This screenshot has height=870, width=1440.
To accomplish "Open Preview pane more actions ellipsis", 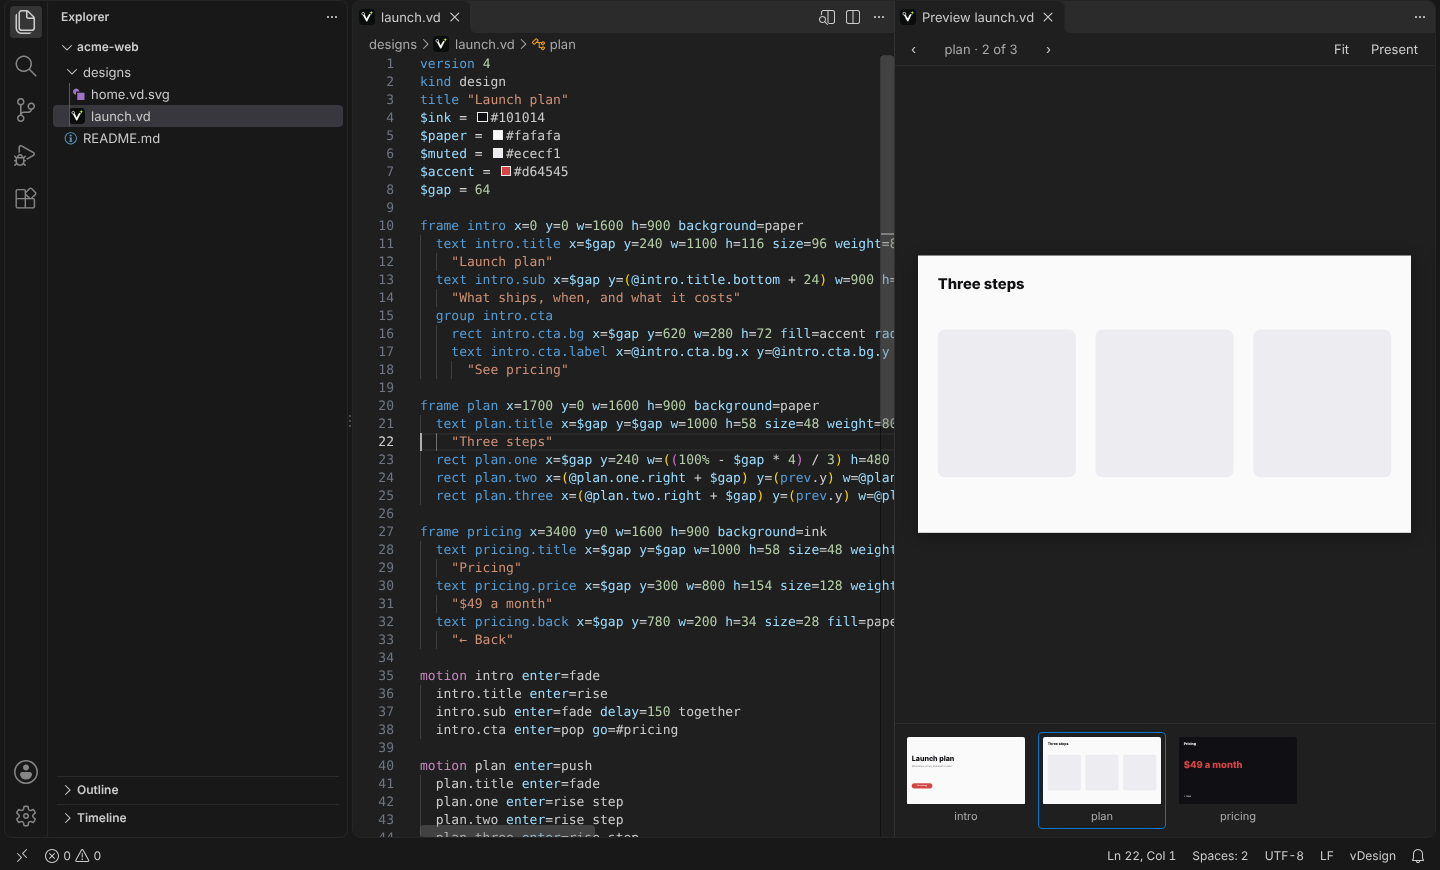I will [x=1420, y=17].
